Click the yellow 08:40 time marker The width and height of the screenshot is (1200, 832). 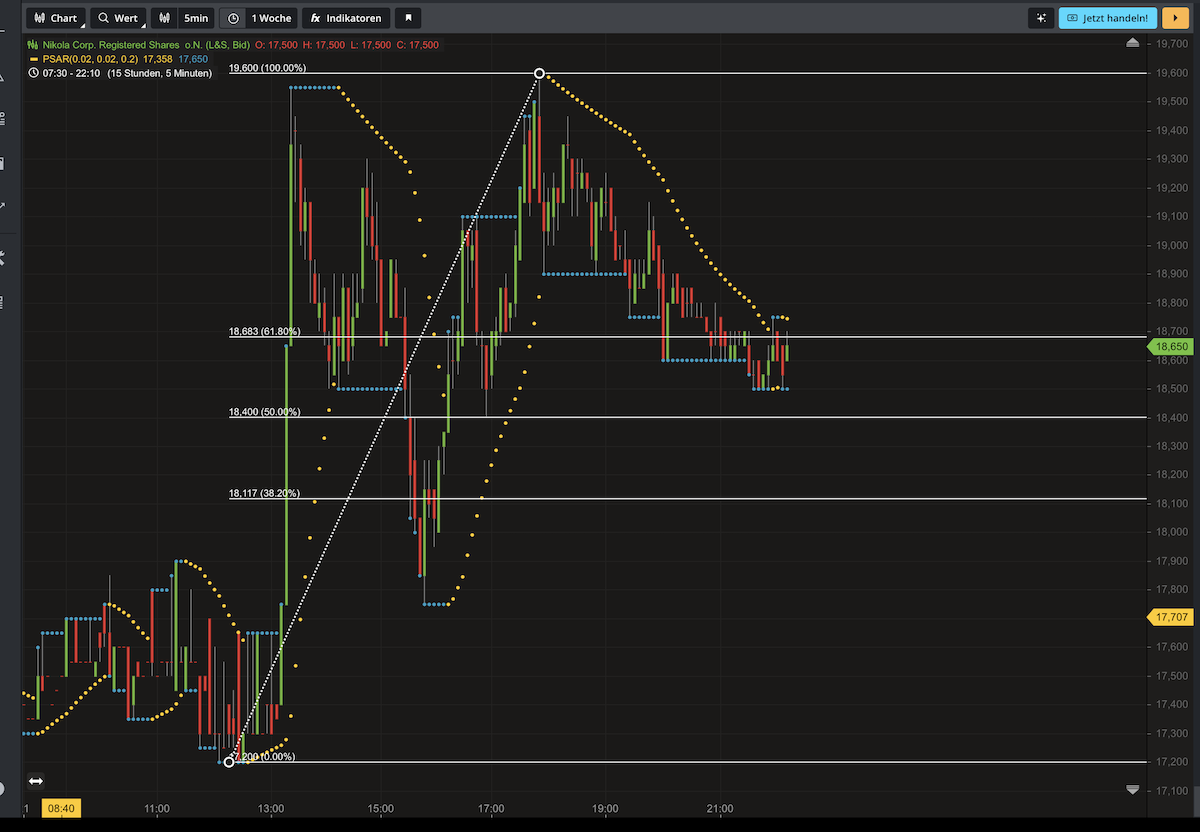click(x=59, y=807)
